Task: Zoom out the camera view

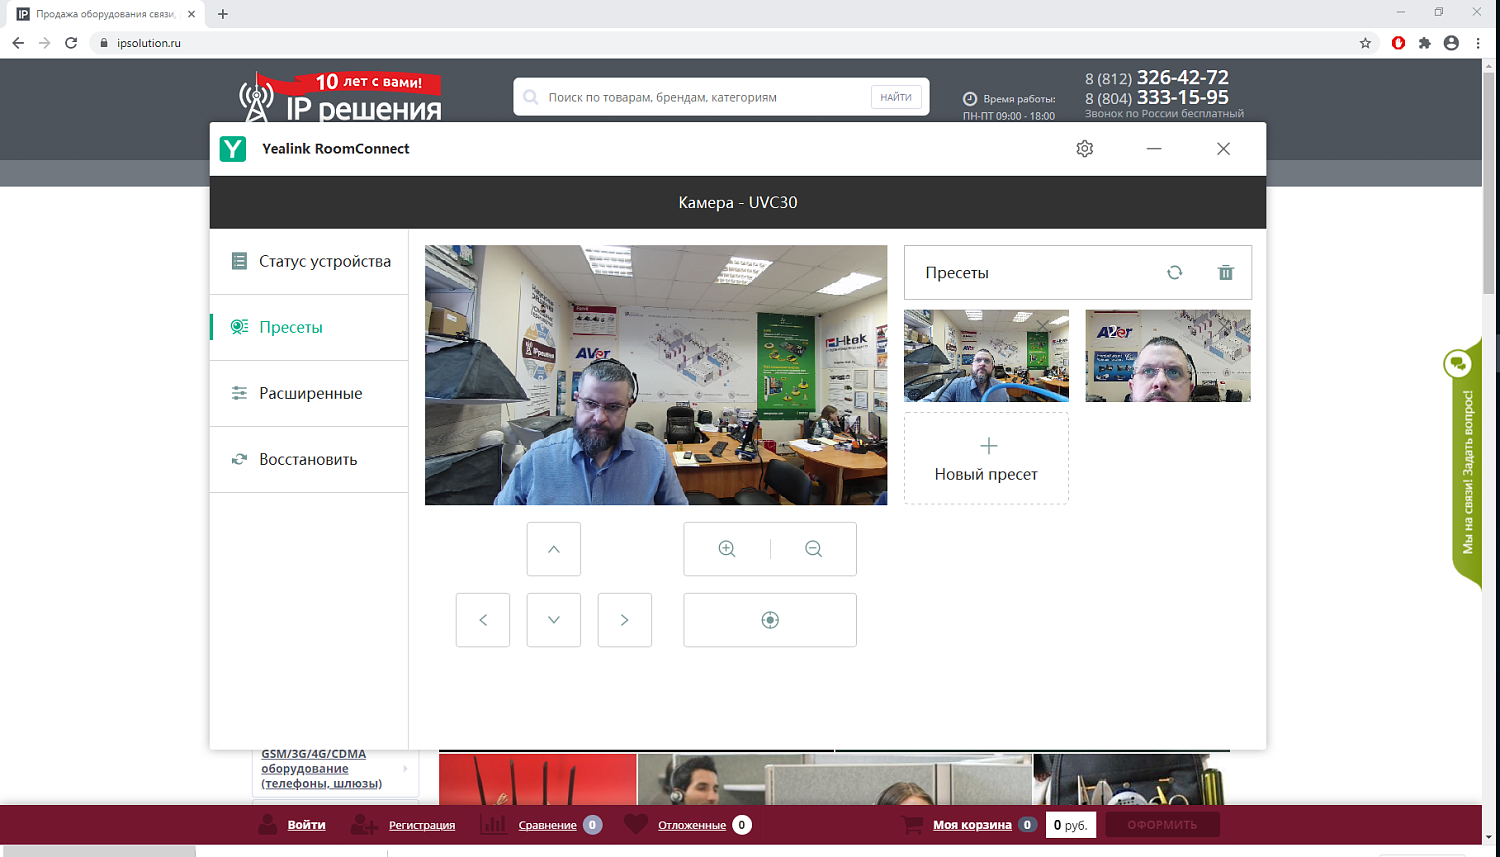Action: click(x=813, y=549)
